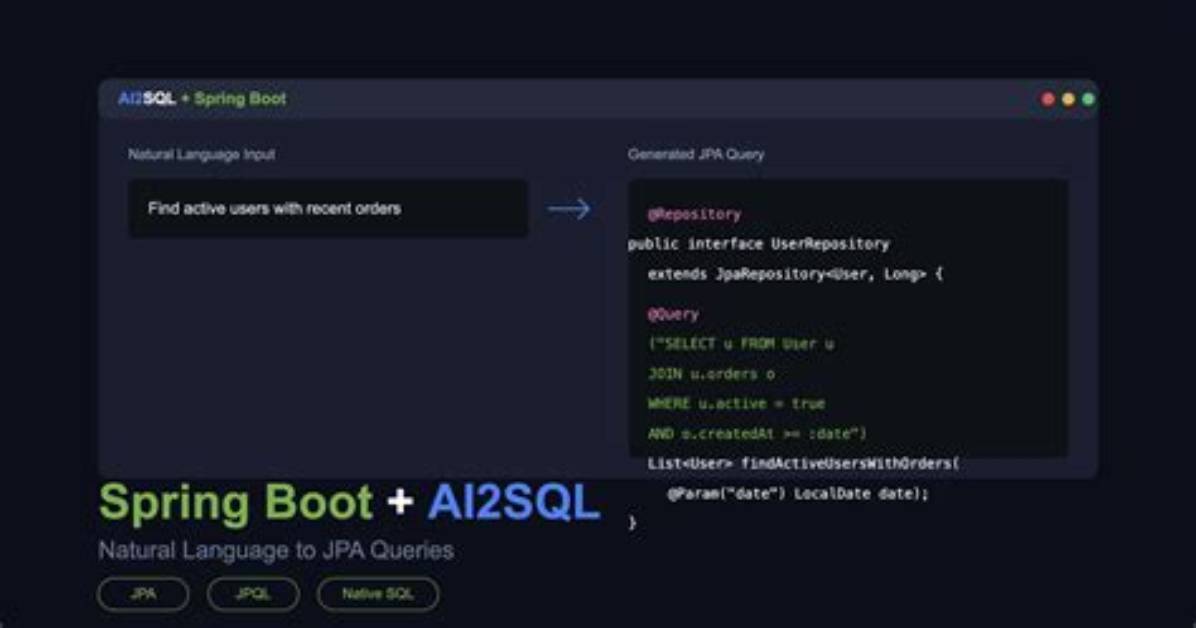1196x628 pixels.
Task: Click the "Generated JPA Query" label
Action: [696, 154]
